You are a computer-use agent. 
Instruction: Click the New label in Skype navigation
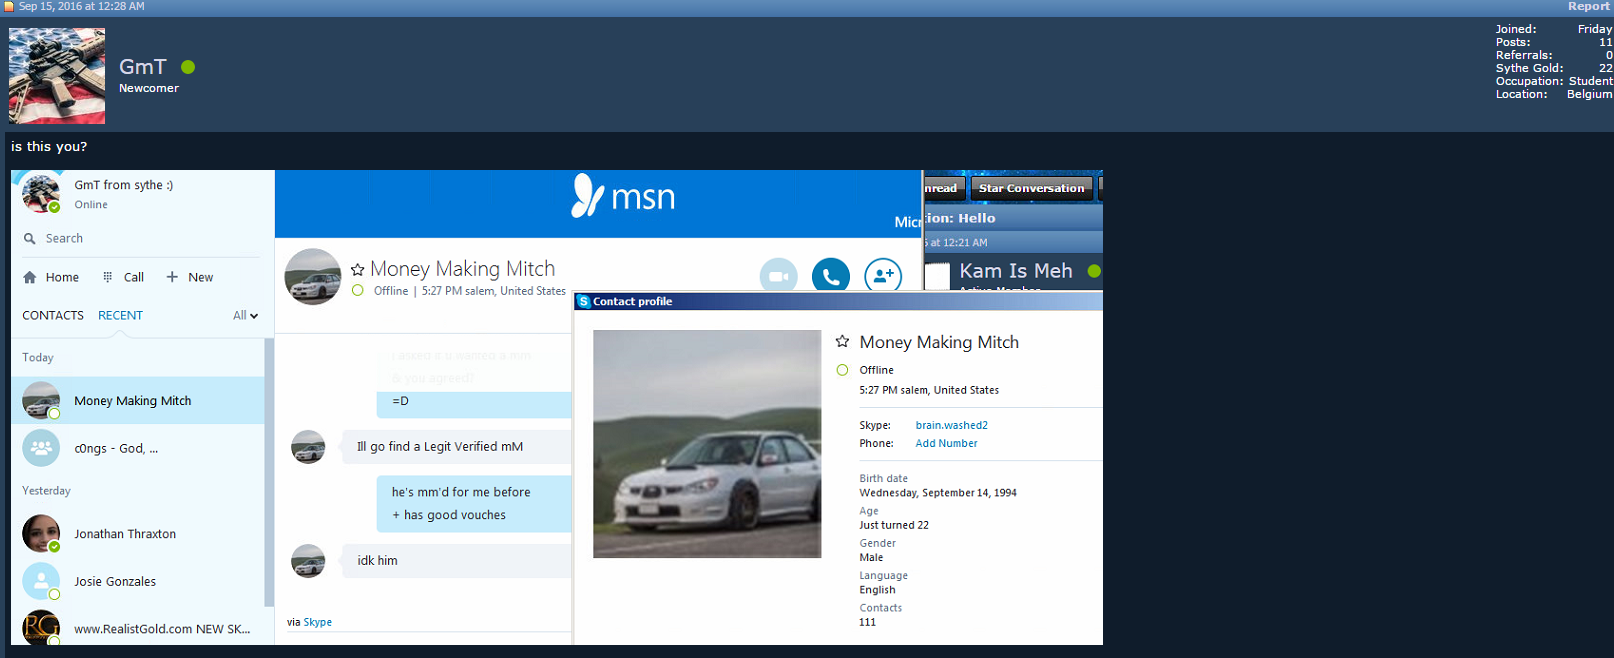[x=201, y=277]
